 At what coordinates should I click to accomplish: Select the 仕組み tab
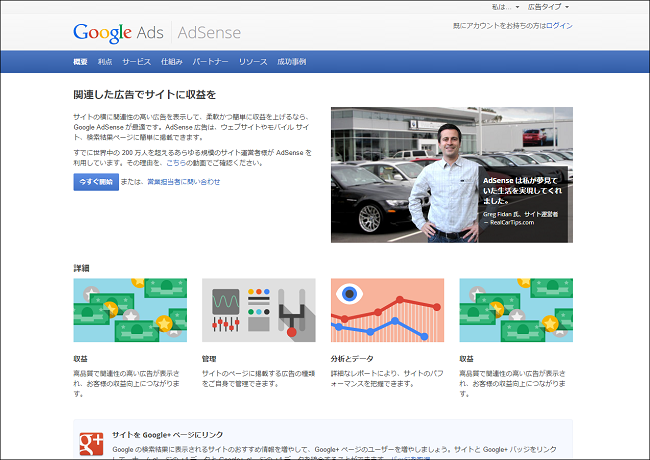[x=172, y=62]
